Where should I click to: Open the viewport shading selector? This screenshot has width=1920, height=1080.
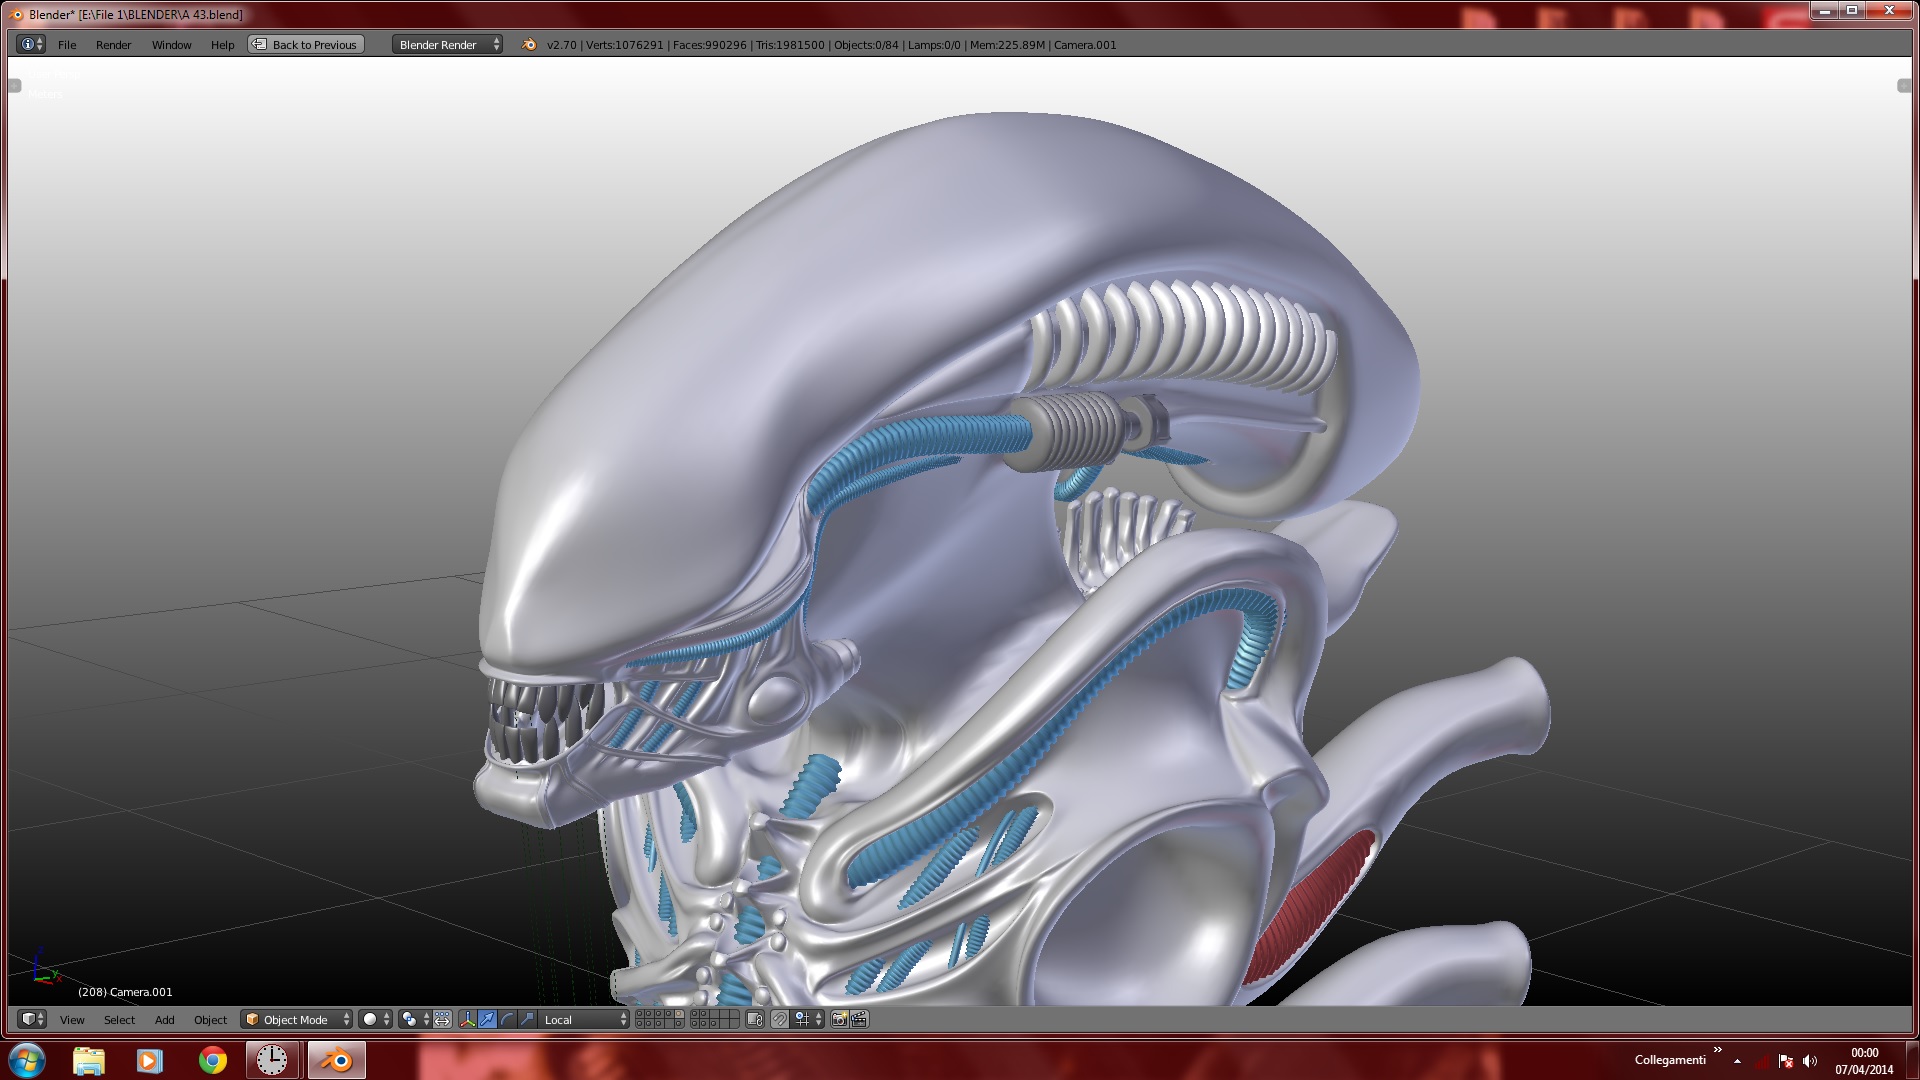375,1019
